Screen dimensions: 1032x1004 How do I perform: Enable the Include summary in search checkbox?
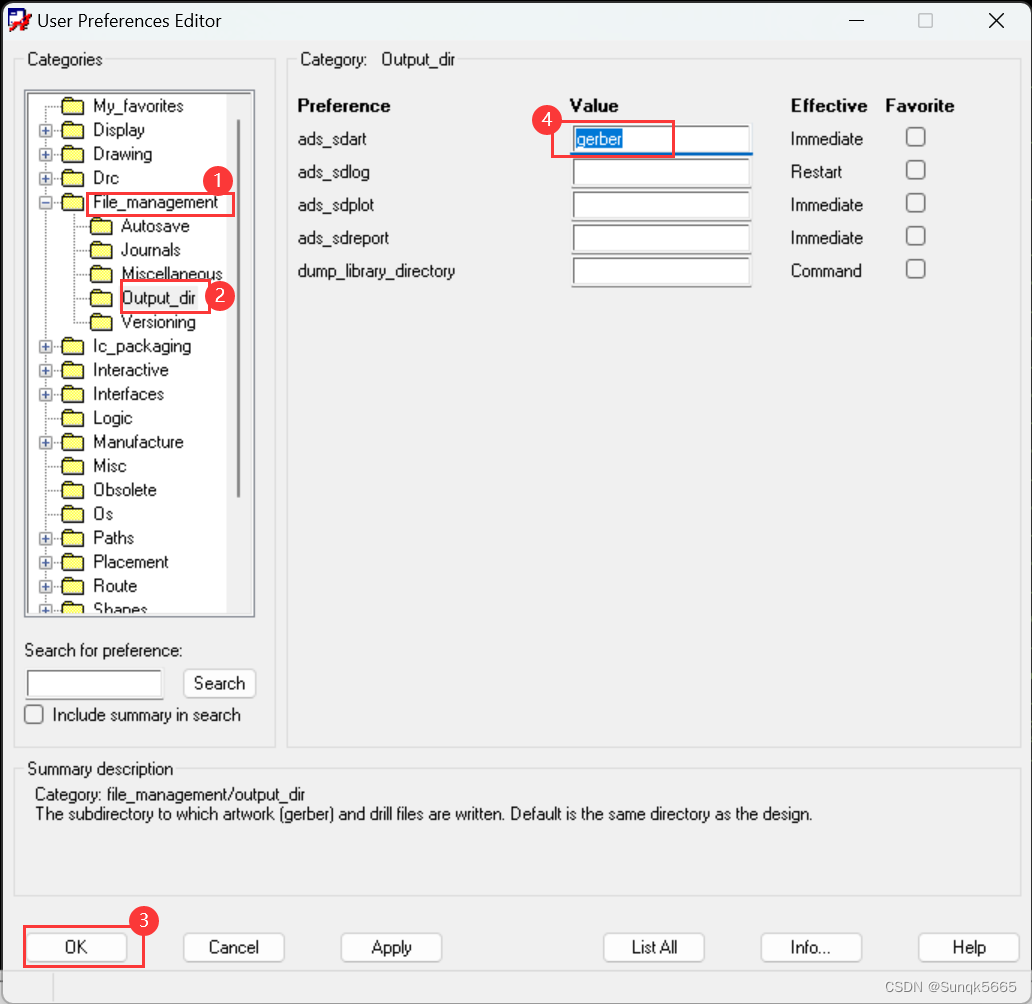click(x=33, y=714)
